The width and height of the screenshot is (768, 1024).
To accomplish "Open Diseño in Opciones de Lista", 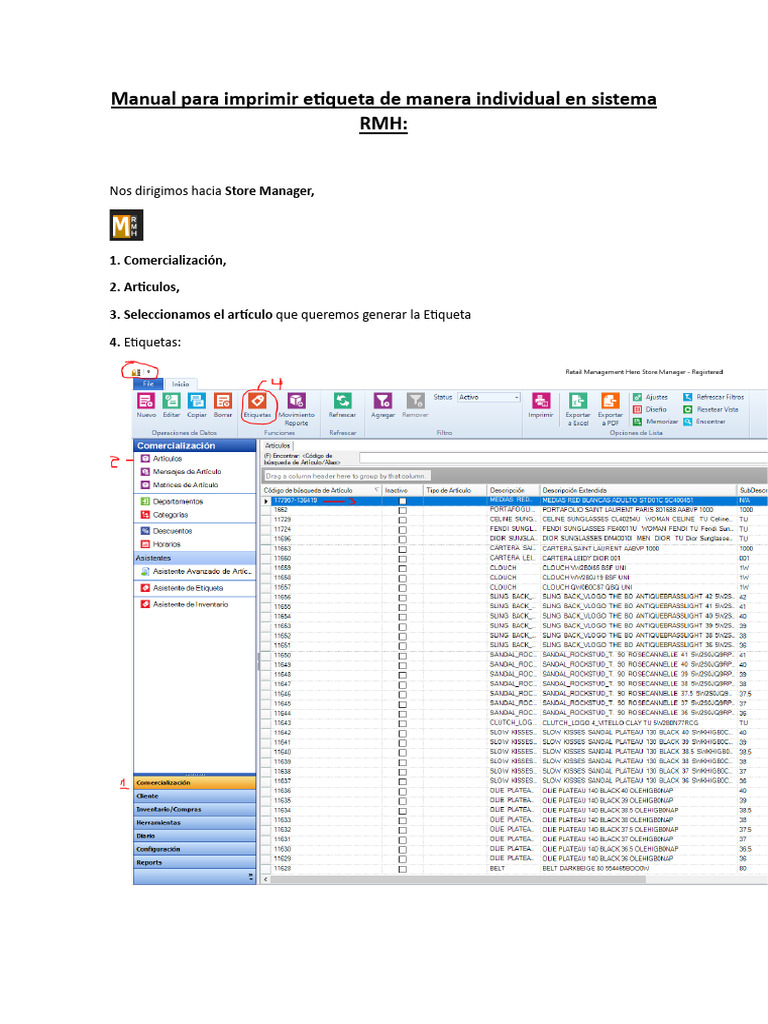I will point(650,409).
